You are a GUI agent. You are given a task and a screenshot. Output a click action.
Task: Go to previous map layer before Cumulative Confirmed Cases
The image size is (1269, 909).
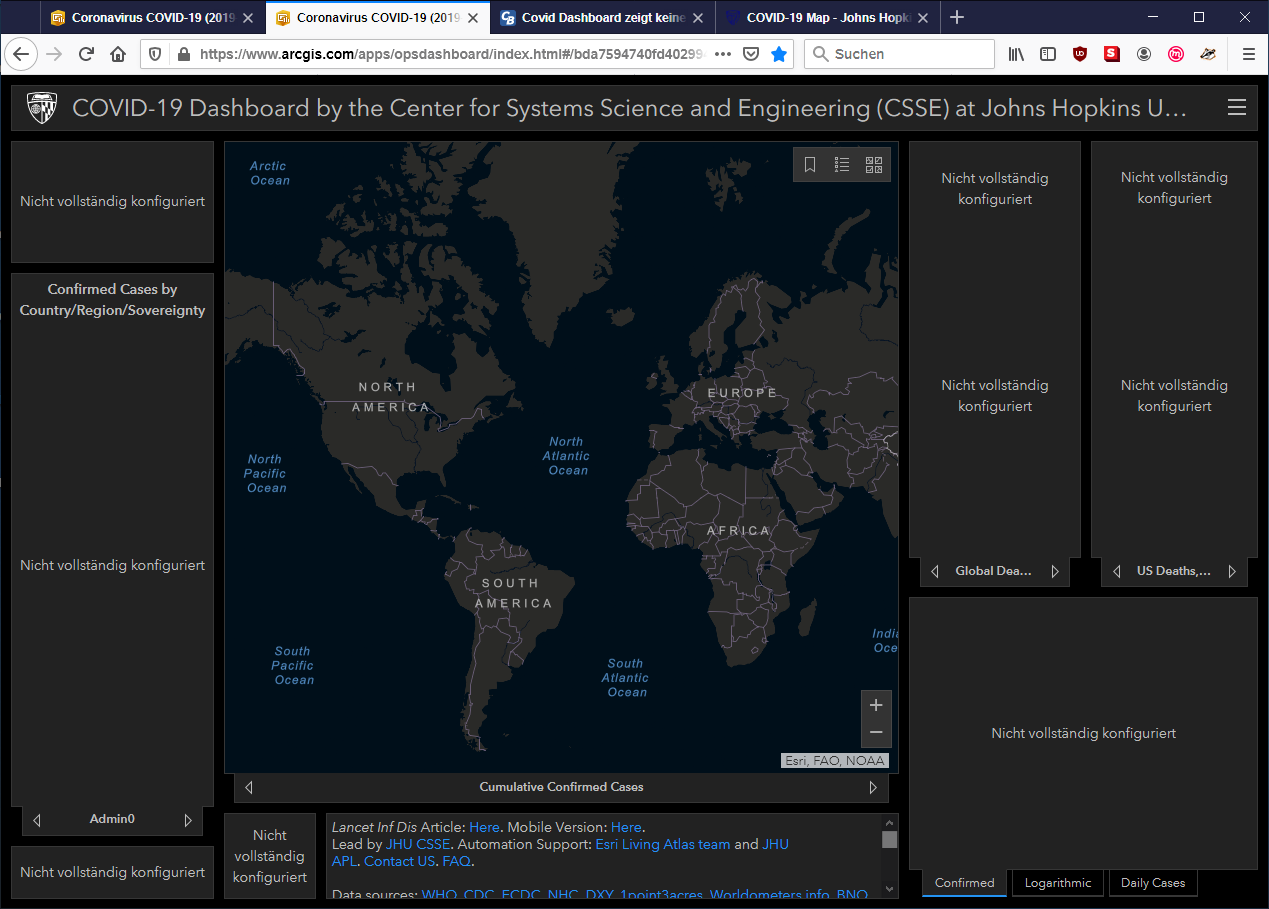pyautogui.click(x=249, y=787)
